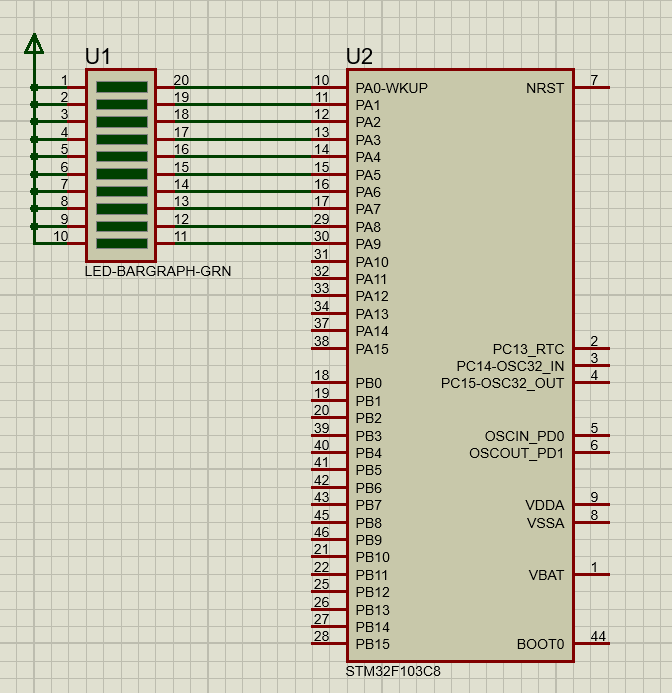Click the PA9 pin label
This screenshot has width=672, height=693.
[x=368, y=244]
